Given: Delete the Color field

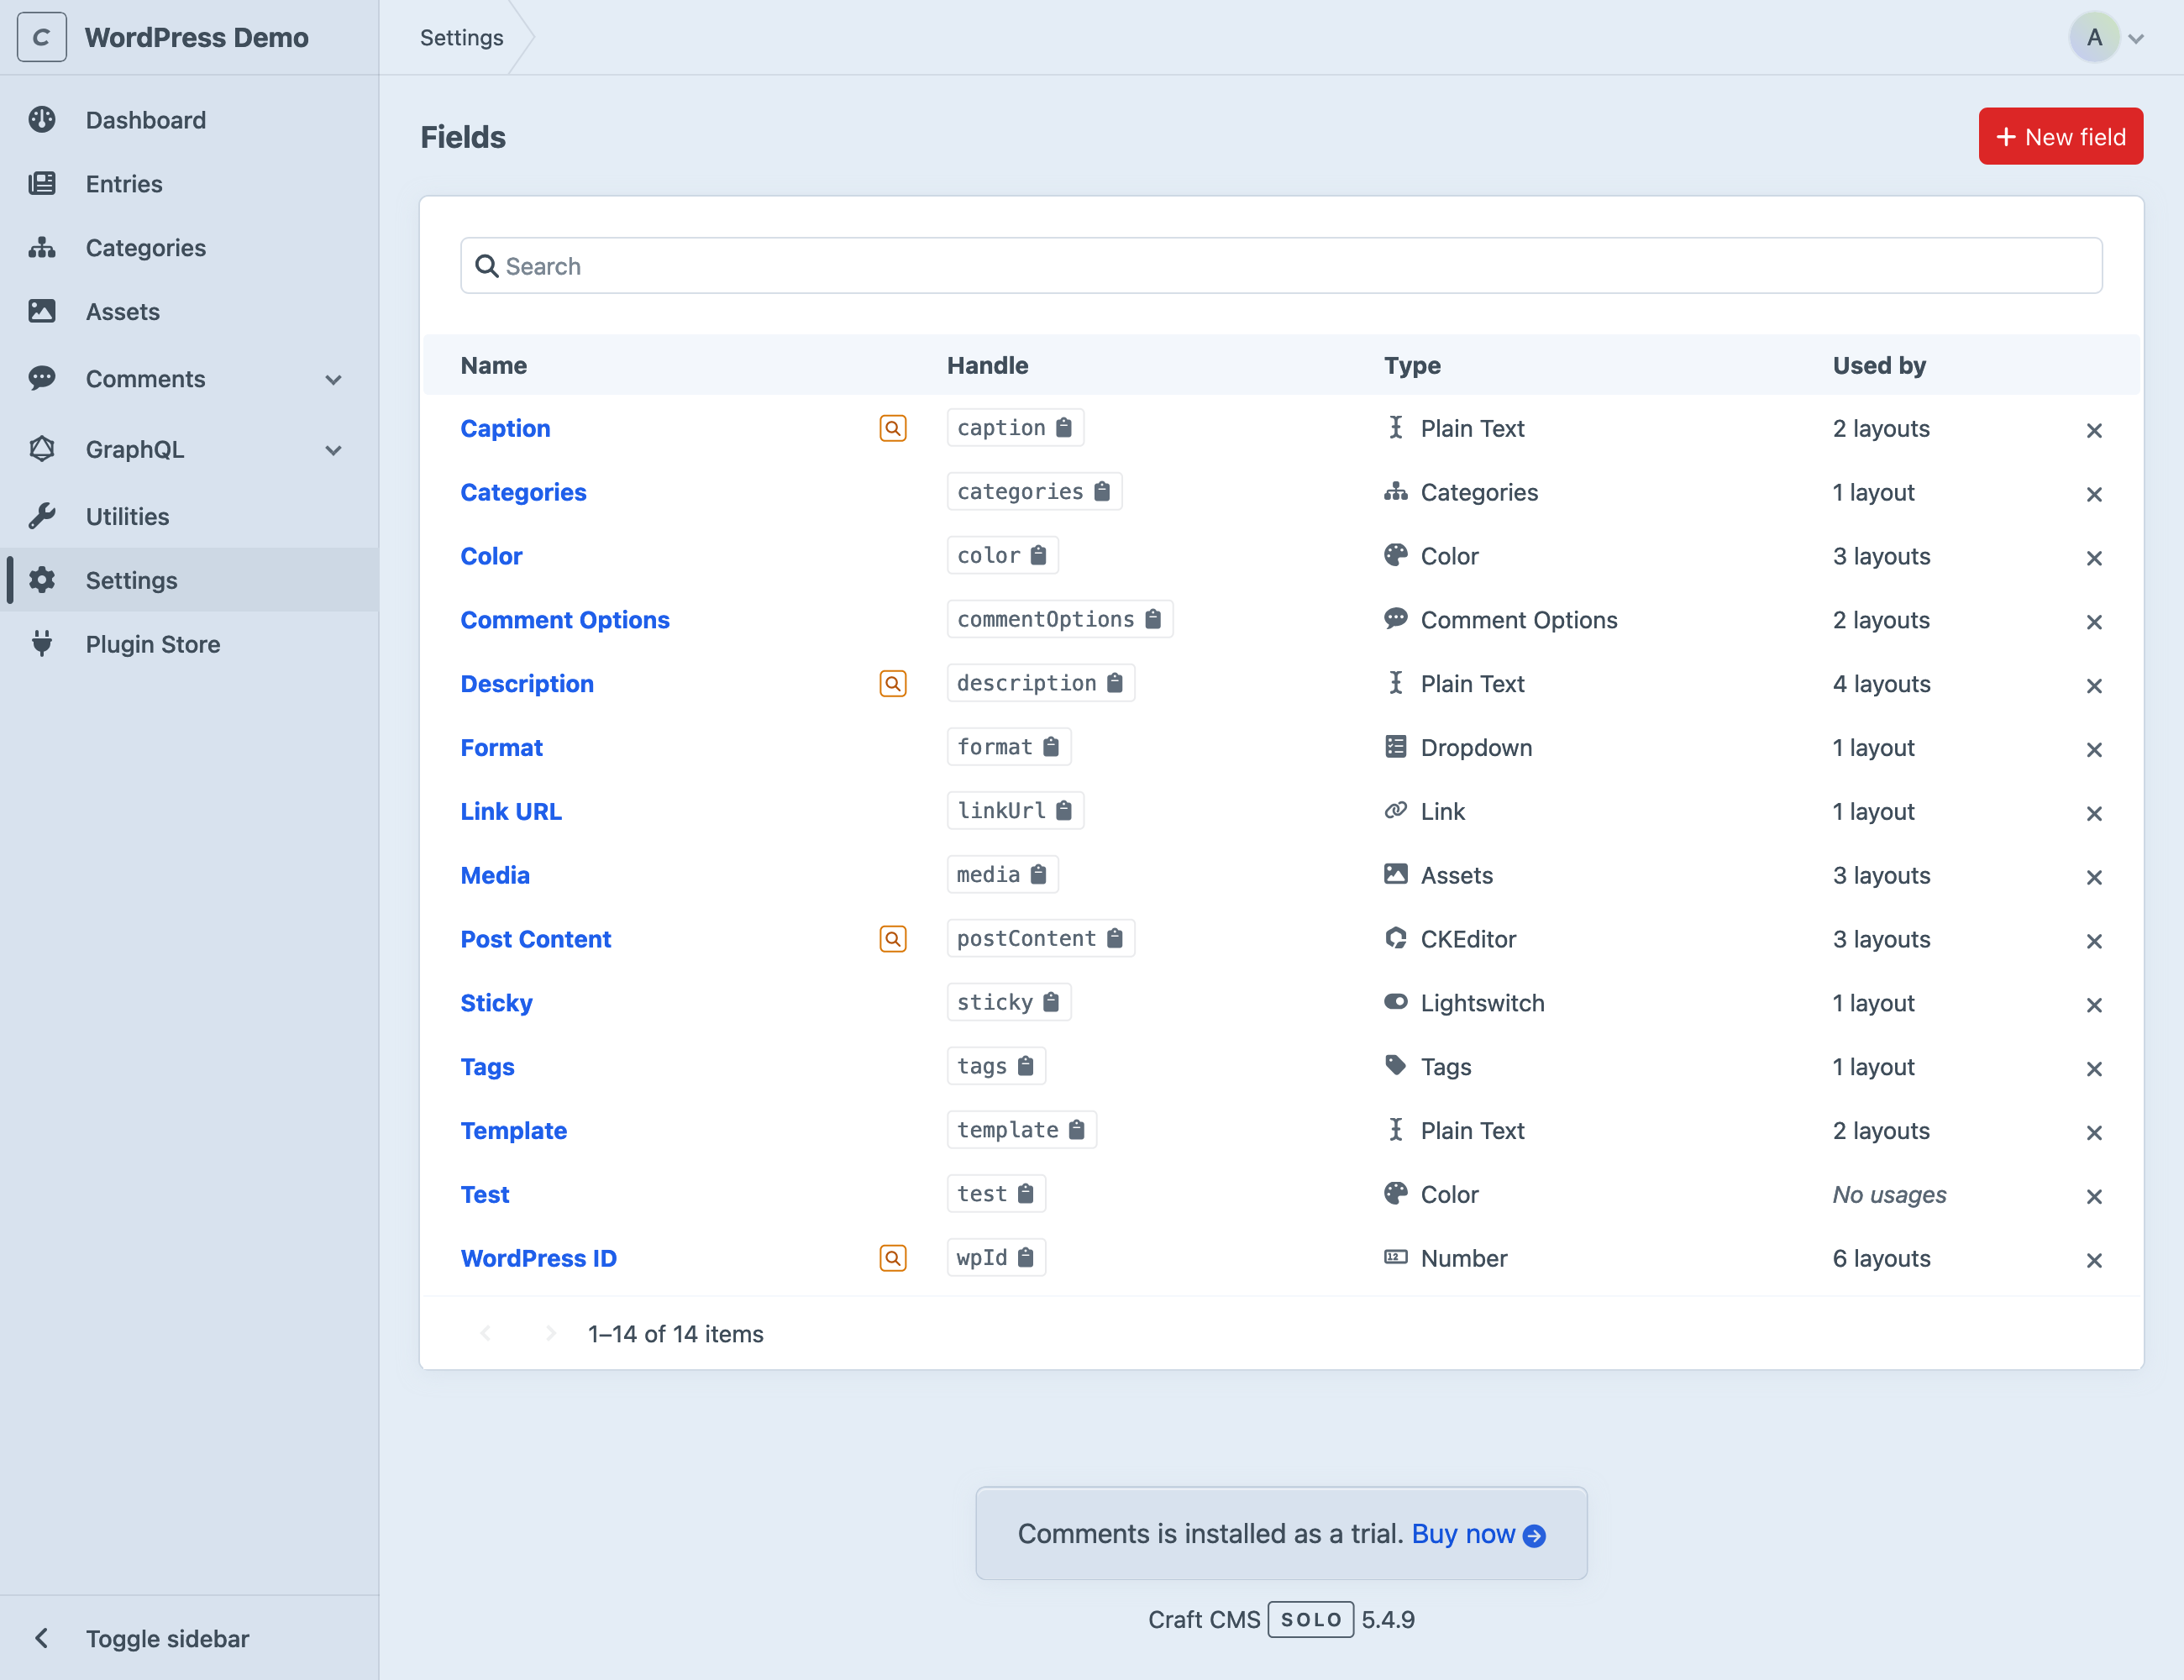Looking at the screenshot, I should click(x=2093, y=558).
